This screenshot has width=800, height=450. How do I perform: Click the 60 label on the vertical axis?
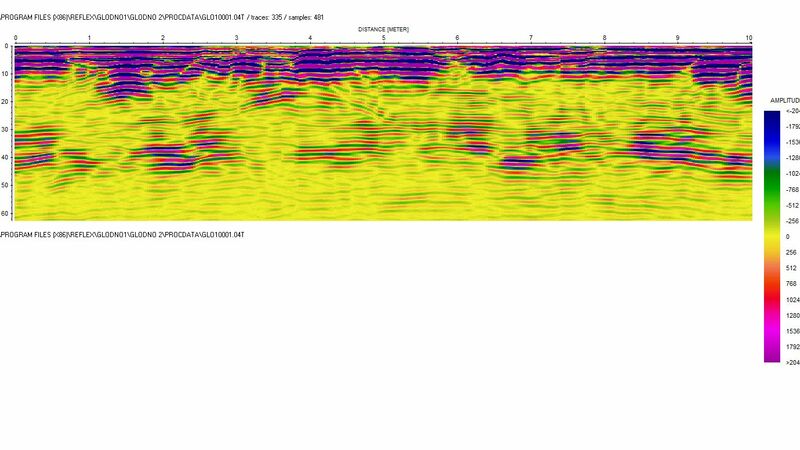tap(5, 213)
